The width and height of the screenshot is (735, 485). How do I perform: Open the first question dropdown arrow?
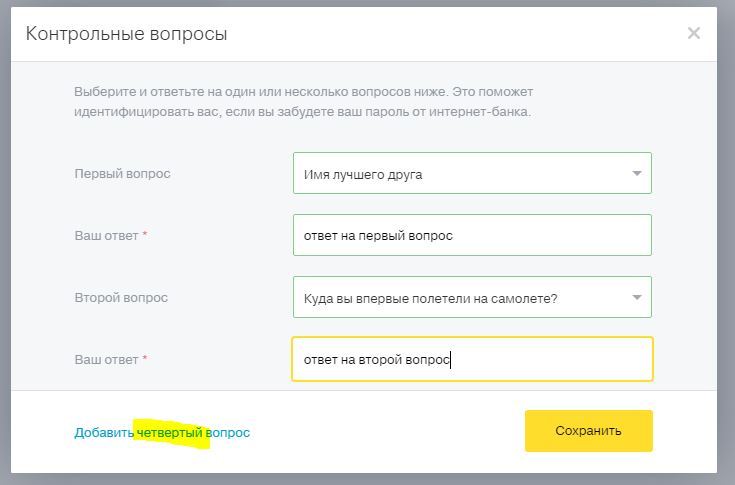coord(636,174)
